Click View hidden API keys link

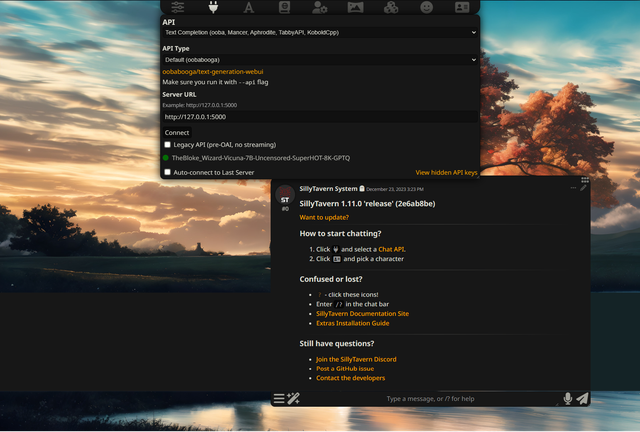coord(446,172)
